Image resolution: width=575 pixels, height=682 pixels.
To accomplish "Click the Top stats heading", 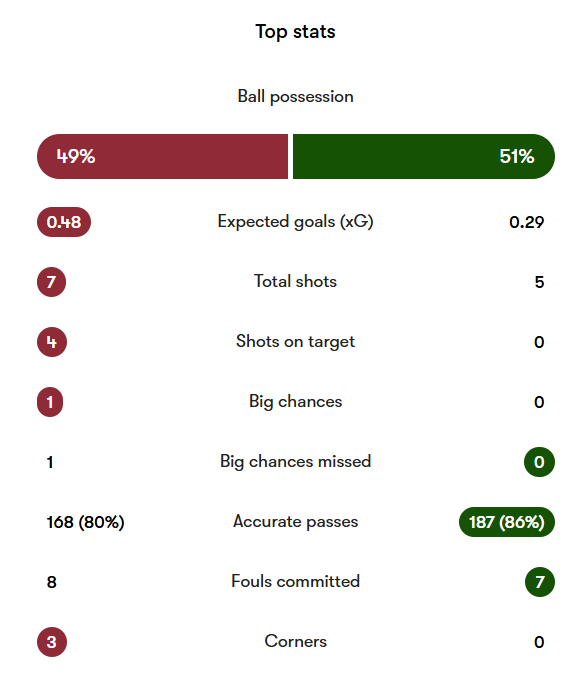I will [295, 32].
